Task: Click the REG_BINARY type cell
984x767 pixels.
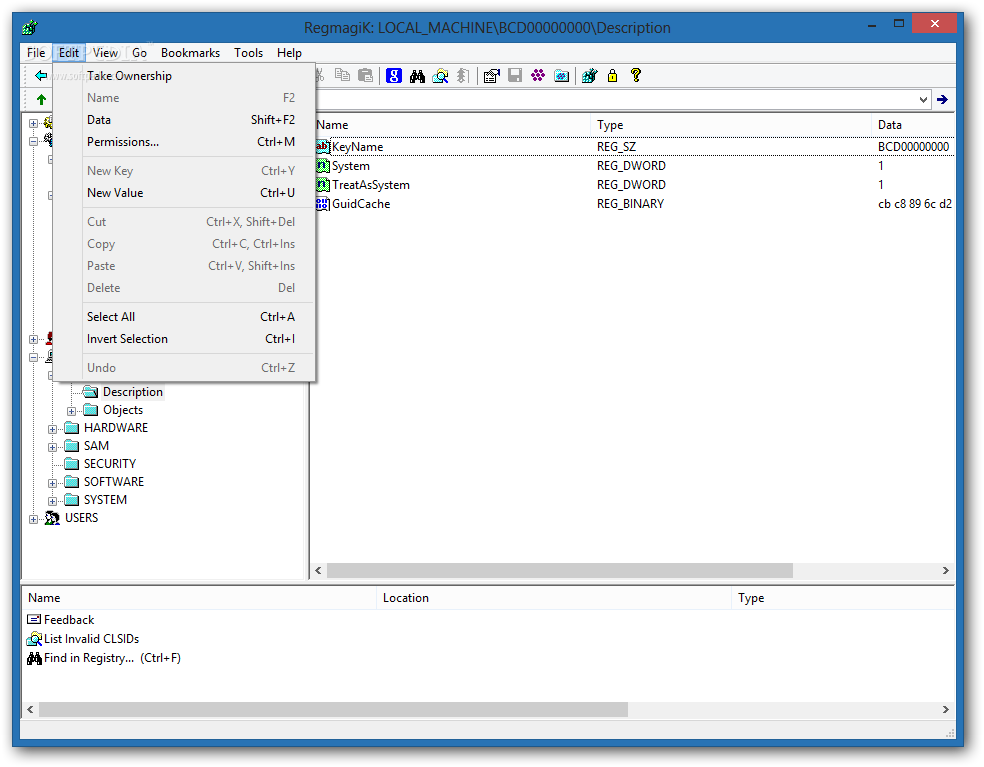Action: pyautogui.click(x=630, y=204)
